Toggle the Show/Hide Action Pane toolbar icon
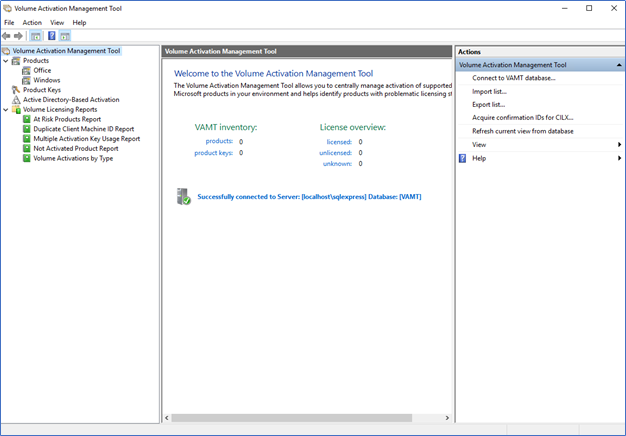The height and width of the screenshot is (436, 626). [x=65, y=36]
